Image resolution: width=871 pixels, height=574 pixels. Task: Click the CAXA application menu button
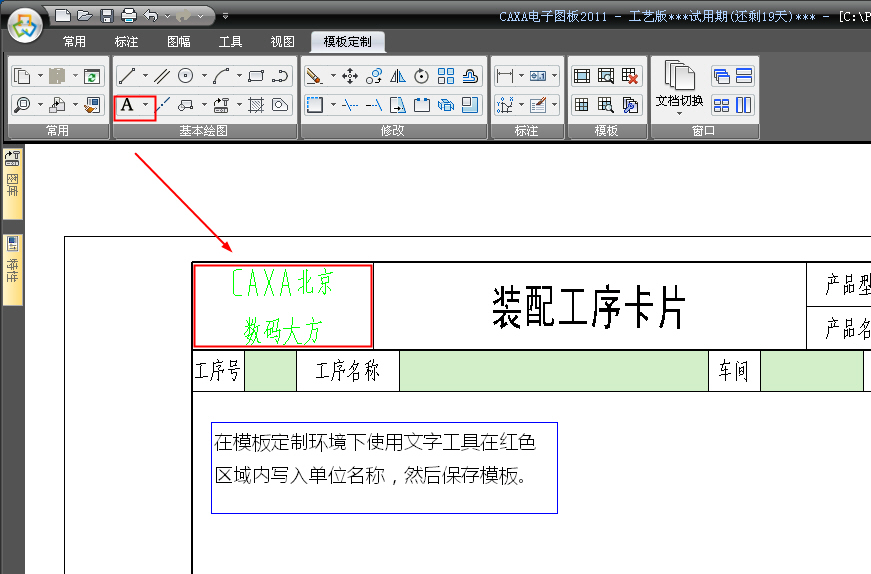pos(25,24)
